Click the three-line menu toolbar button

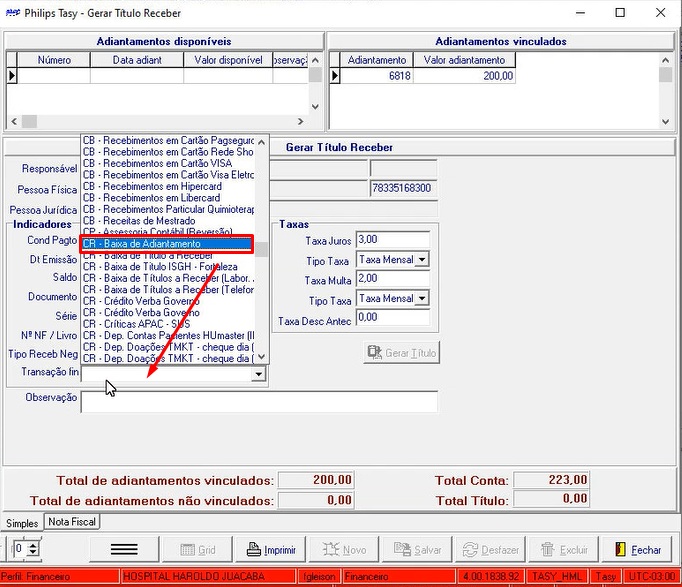[x=124, y=550]
